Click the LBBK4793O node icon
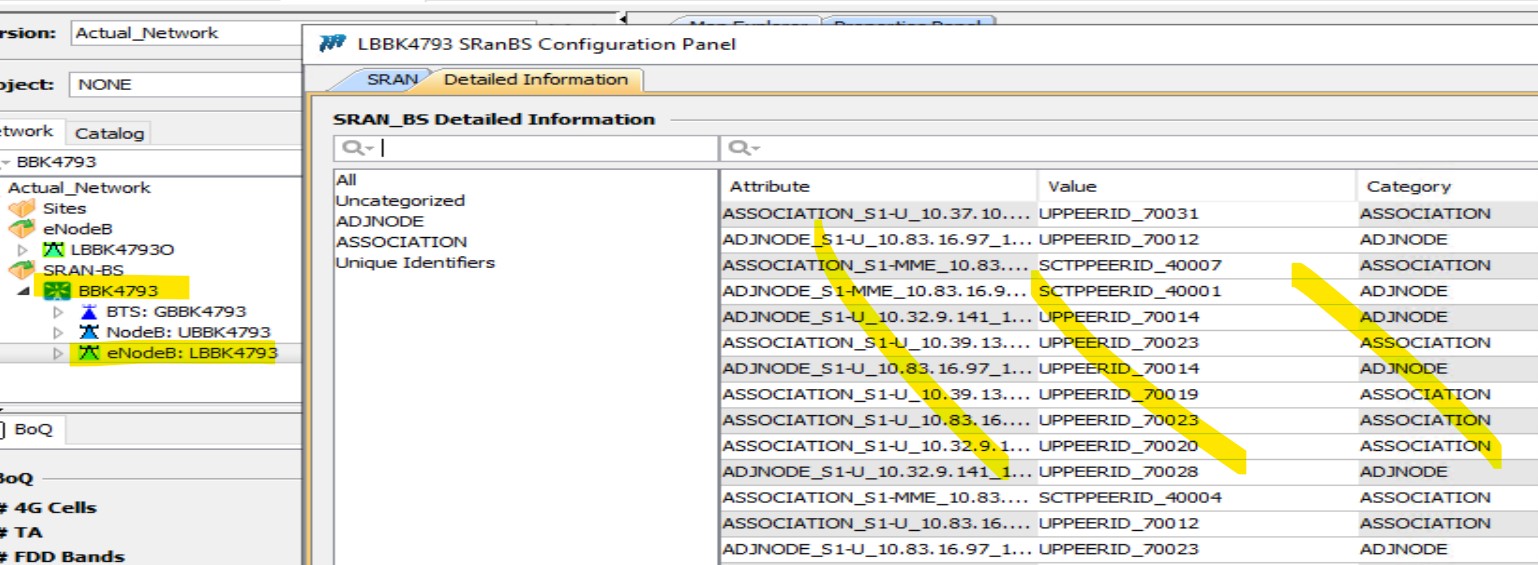The width and height of the screenshot is (1538, 565). 53,249
